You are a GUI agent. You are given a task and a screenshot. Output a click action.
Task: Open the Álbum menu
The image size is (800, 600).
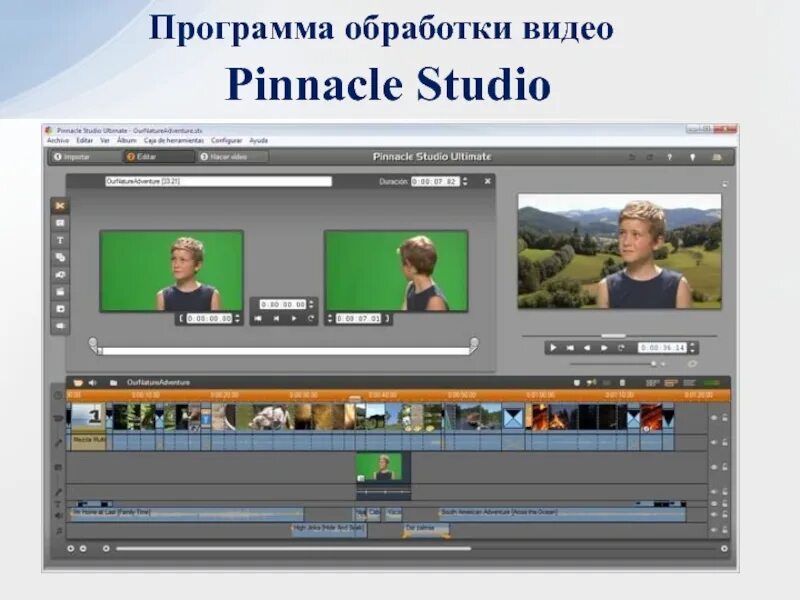coord(127,140)
